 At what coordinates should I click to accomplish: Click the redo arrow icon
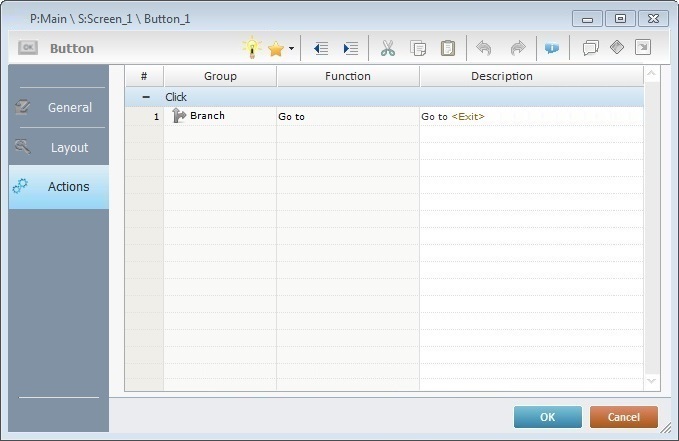pyautogui.click(x=517, y=48)
